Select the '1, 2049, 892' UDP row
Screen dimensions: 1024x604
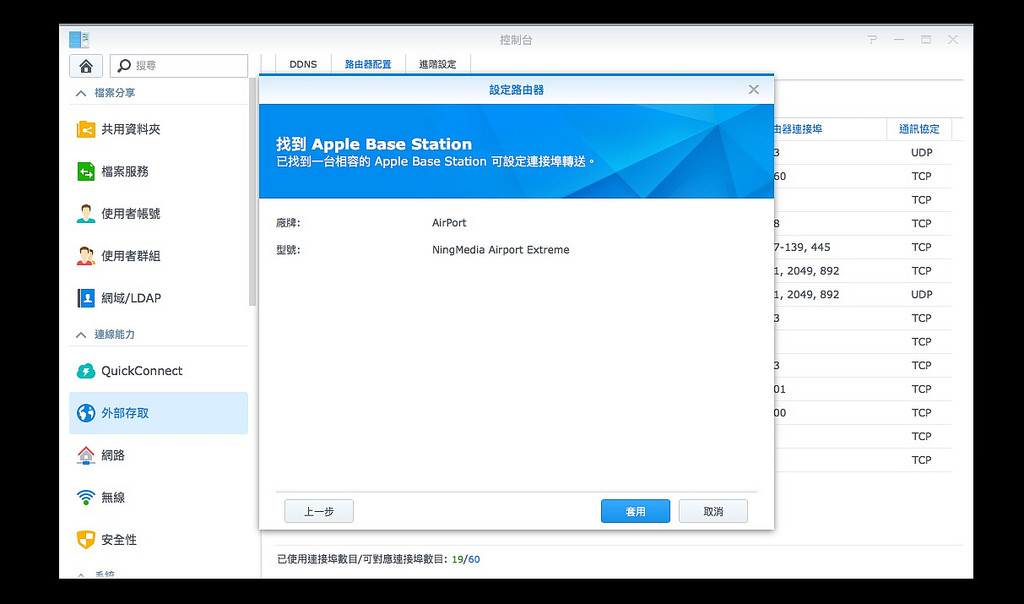point(862,294)
